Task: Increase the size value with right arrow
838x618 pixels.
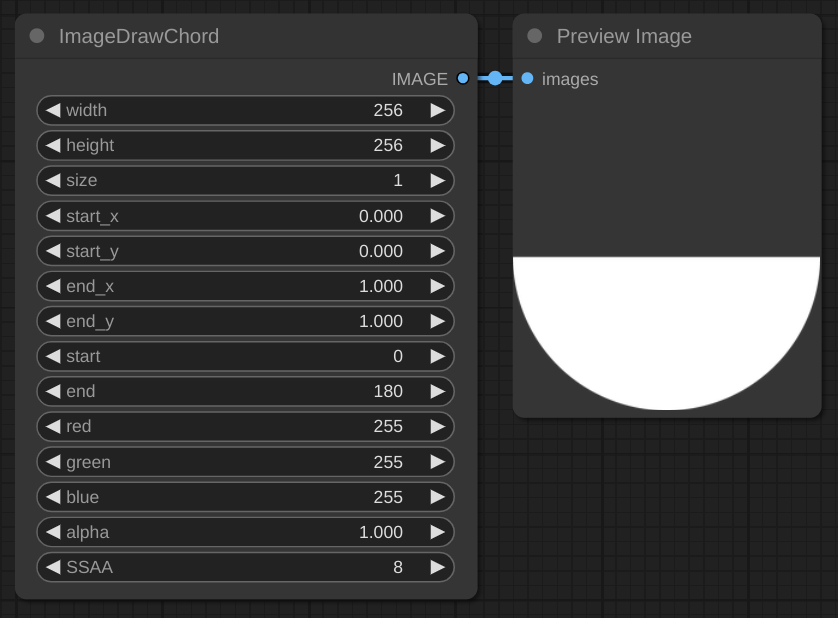Action: click(437, 180)
